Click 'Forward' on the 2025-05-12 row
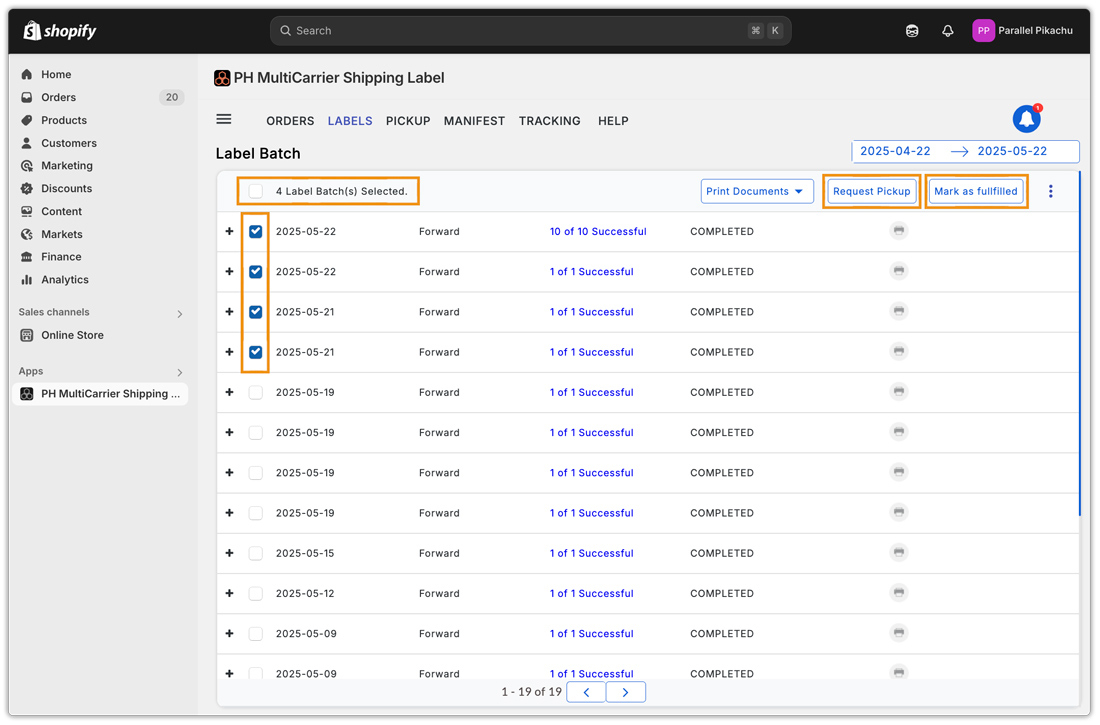Viewport: 1100px width, 725px height. pyautogui.click(x=439, y=594)
